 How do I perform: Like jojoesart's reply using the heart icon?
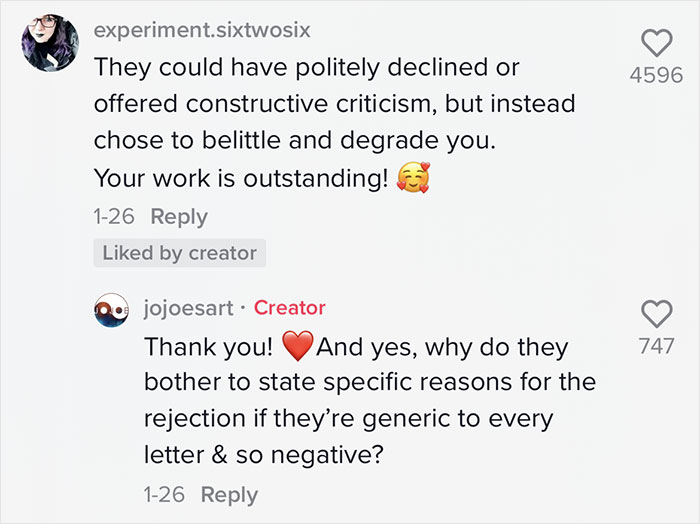(656, 314)
